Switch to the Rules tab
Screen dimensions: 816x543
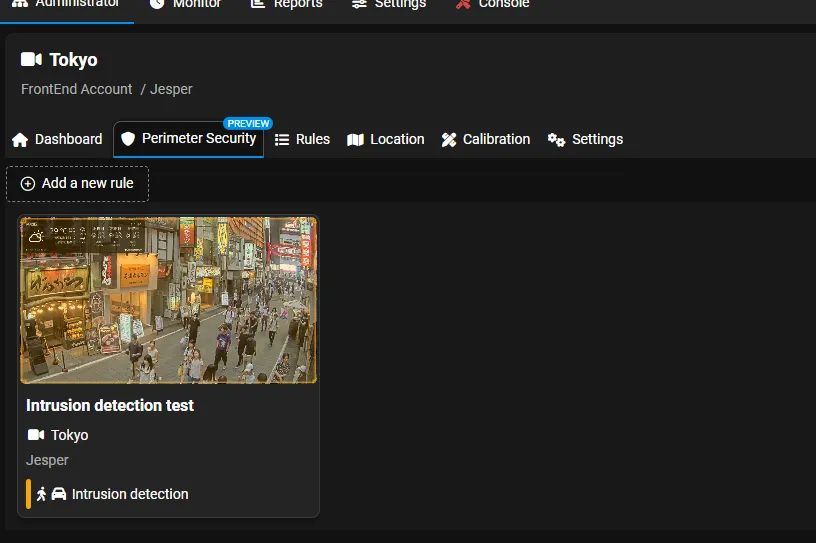302,140
